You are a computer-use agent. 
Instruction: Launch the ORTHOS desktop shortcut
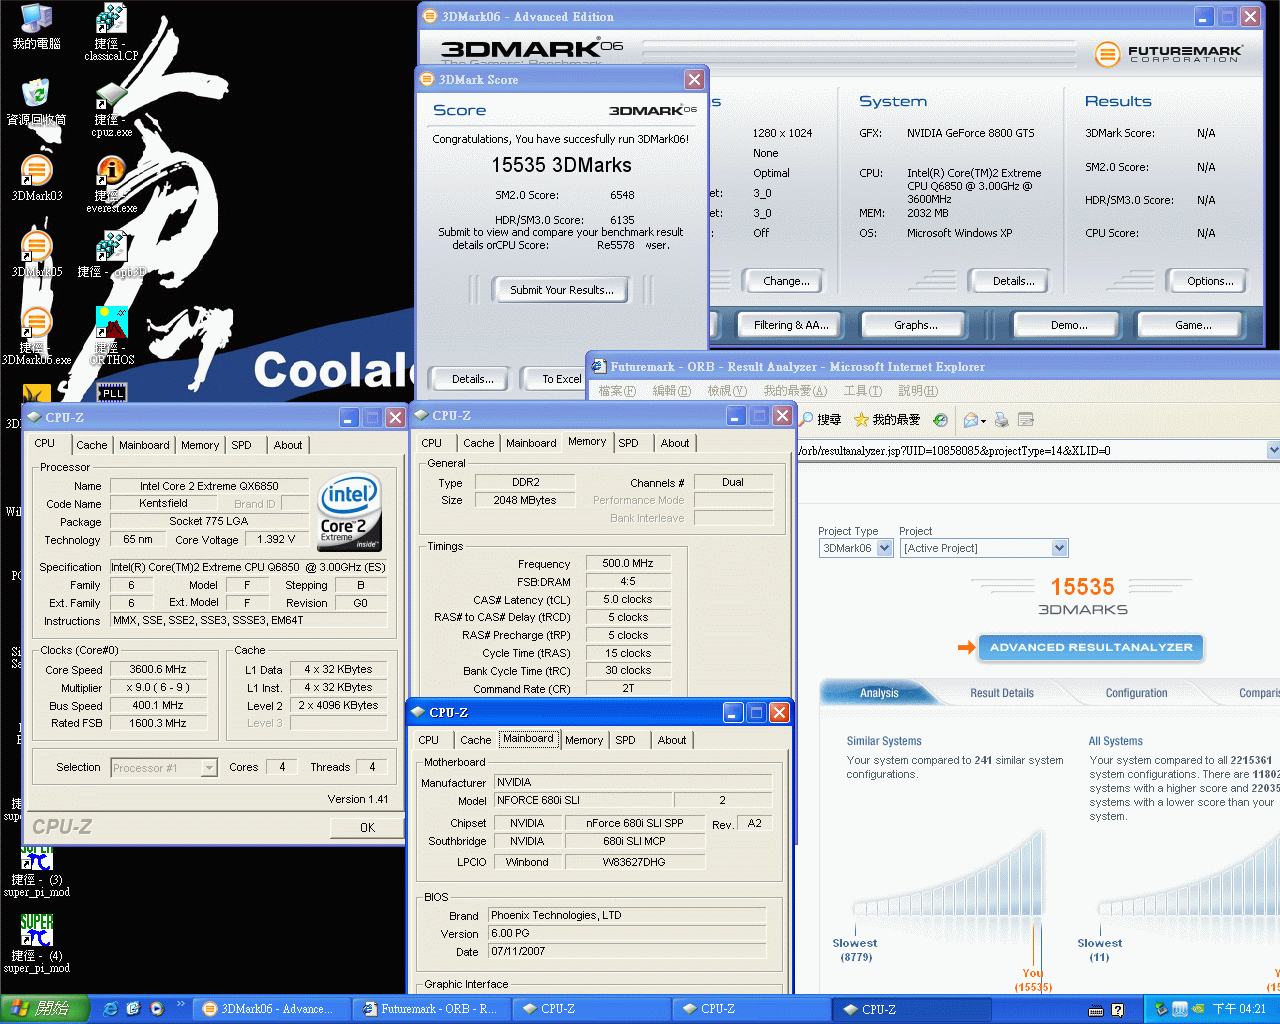[x=111, y=337]
